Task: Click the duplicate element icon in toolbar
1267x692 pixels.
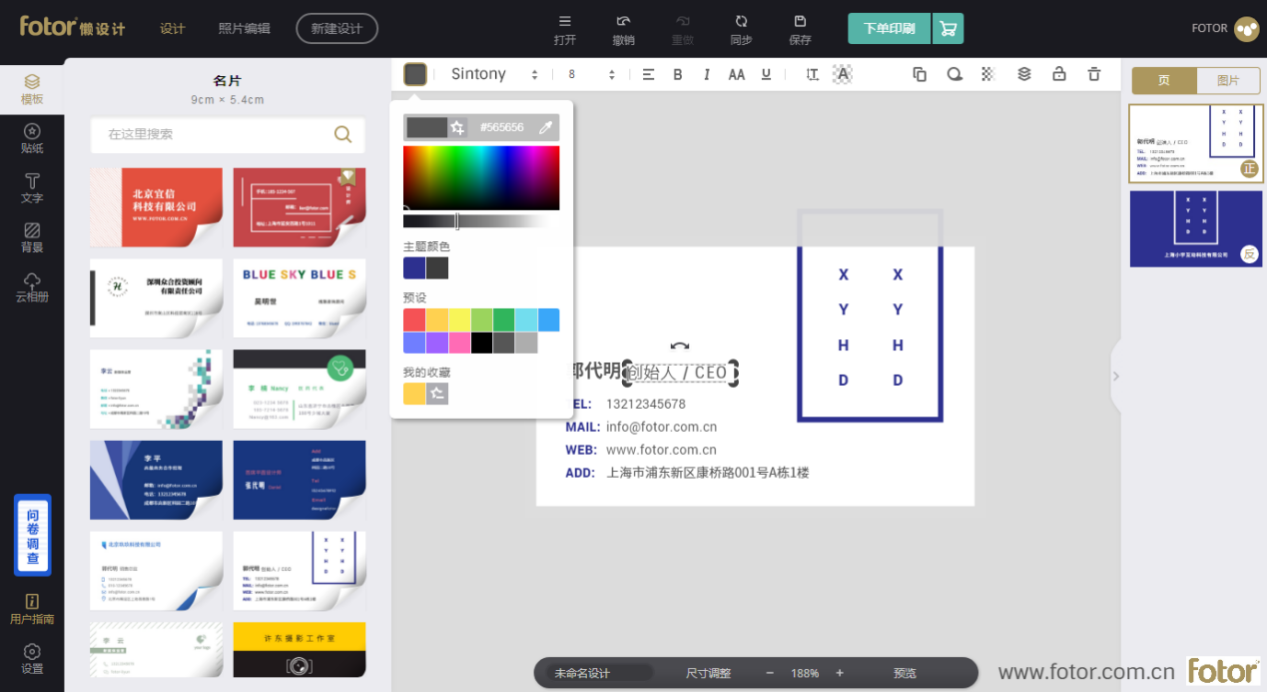Action: pos(920,74)
